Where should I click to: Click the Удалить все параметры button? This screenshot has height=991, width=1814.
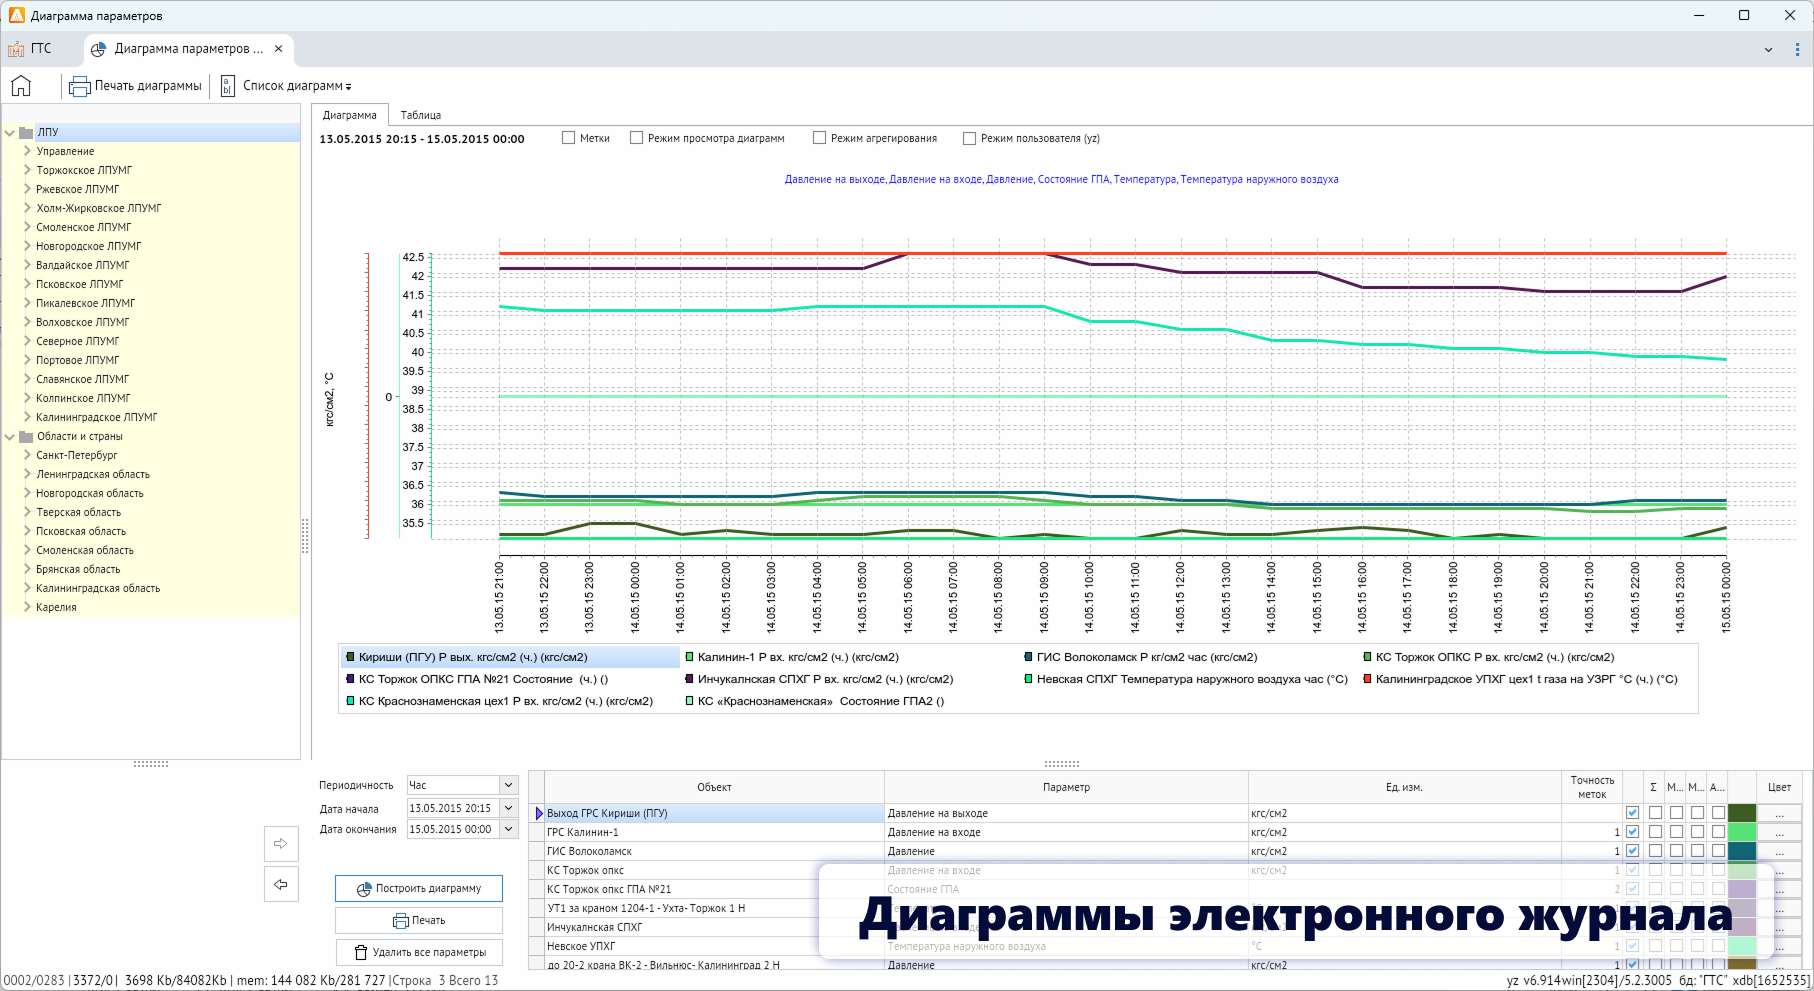pos(419,952)
